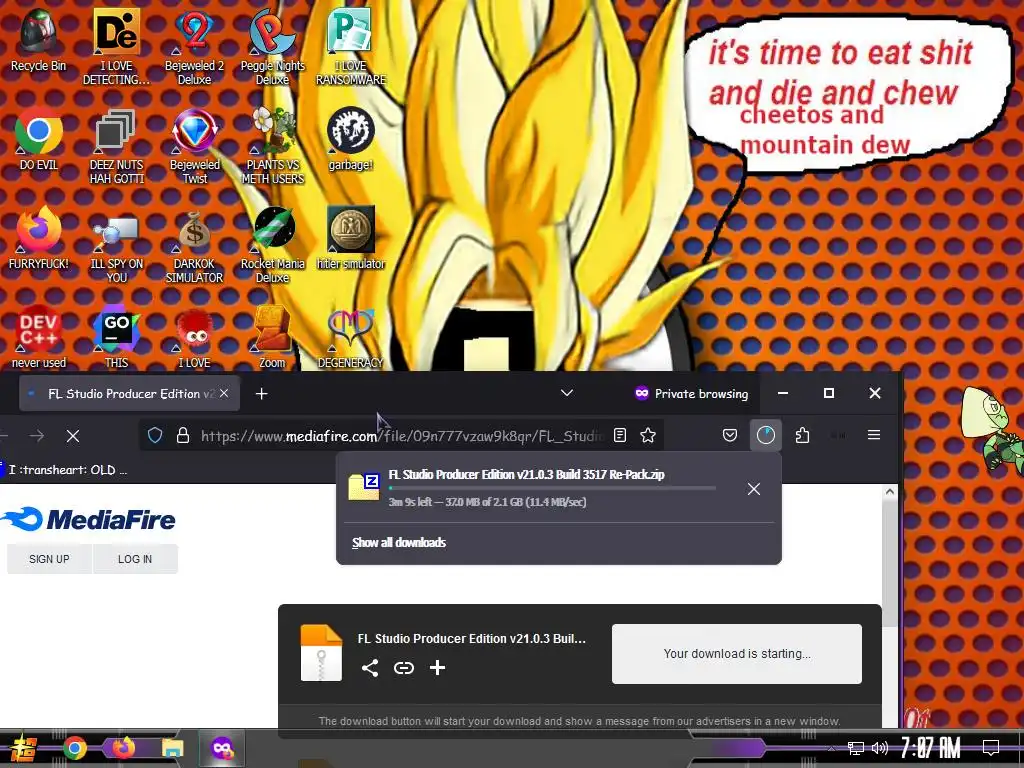
Task: Open the Chrome 'DO EVIL' desktop icon
Action: (39, 138)
